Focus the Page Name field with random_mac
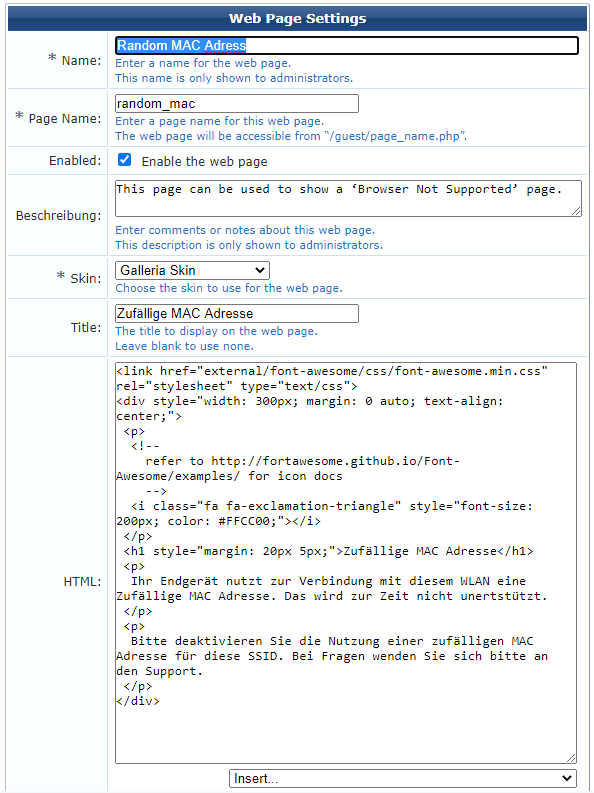 [x=237, y=104]
